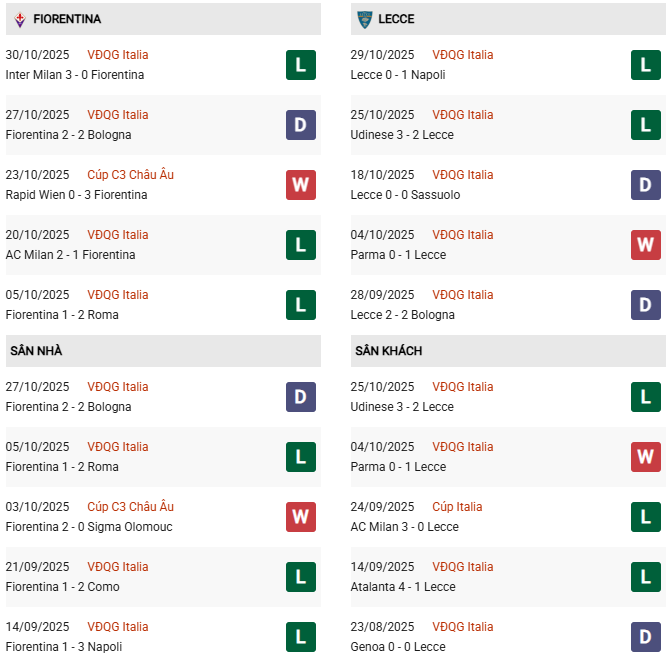This screenshot has width=666, height=659.
Task: Click the L badge for Atalanta 4-1 Lecce
Action: [645, 577]
